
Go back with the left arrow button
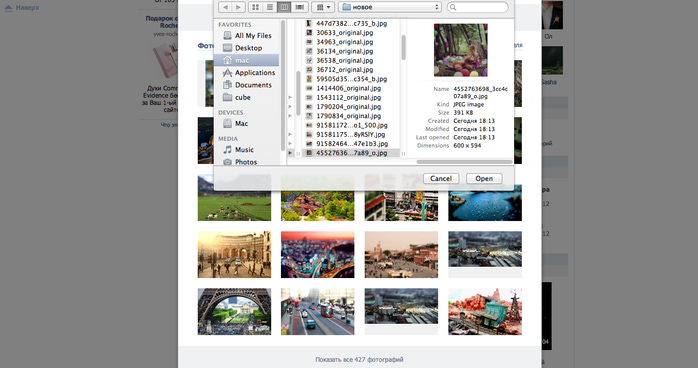point(225,7)
